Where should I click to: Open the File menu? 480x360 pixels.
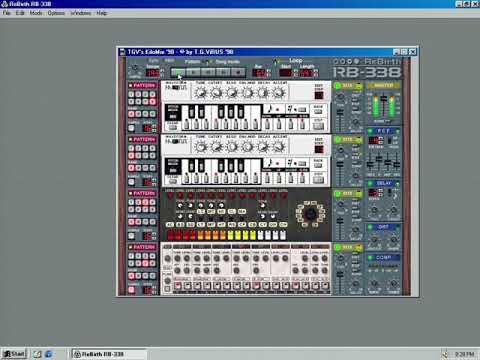(6, 13)
